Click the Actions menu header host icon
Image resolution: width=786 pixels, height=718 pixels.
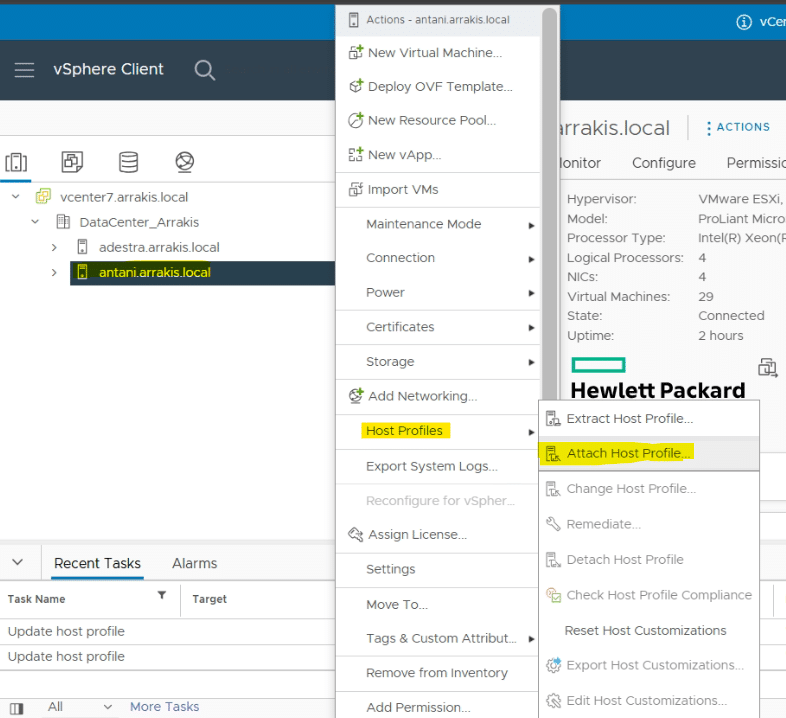(353, 20)
